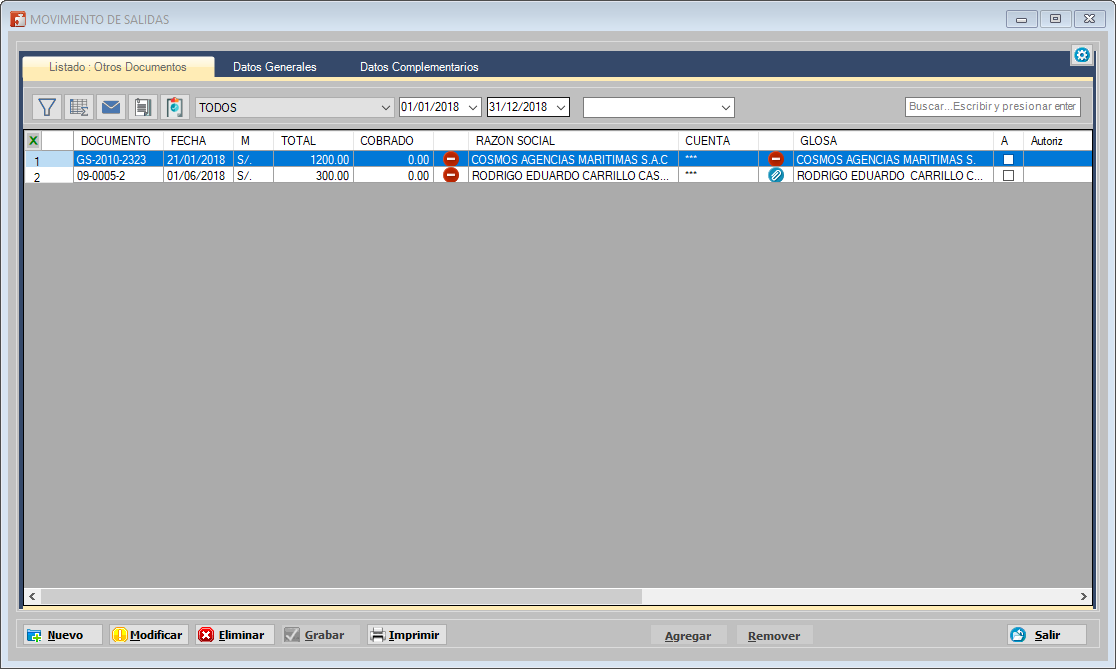Screen dimensions: 1116x669
Task: Click the COBRADO column header
Action: [394, 140]
